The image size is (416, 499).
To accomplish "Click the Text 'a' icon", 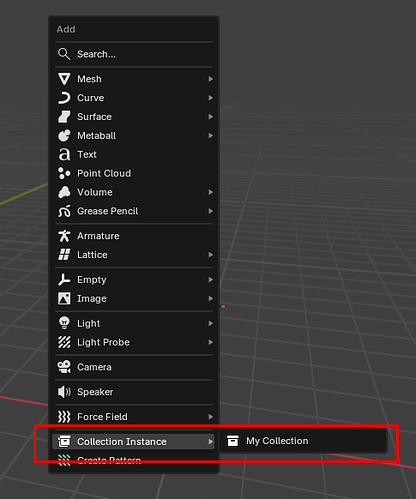I will tap(64, 155).
